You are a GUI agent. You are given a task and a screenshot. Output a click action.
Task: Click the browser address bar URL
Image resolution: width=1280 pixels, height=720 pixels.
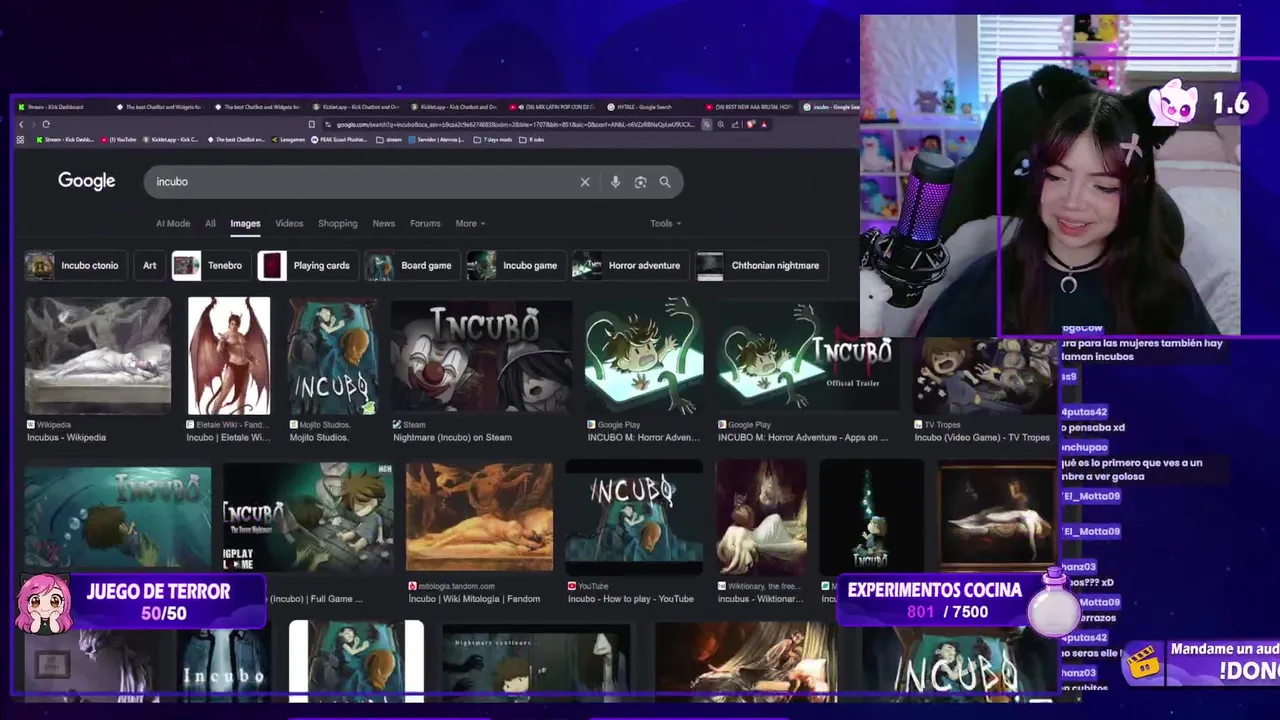point(515,125)
